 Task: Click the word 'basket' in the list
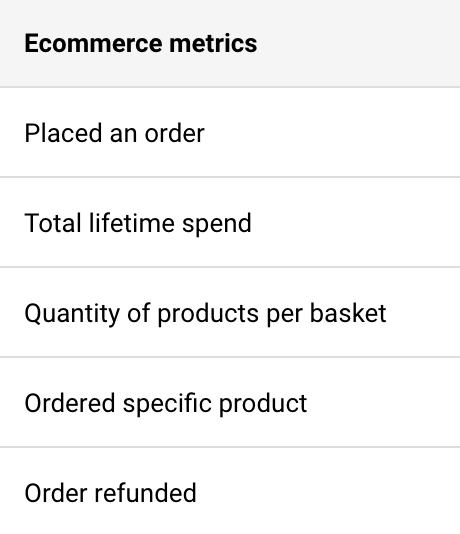point(348,313)
